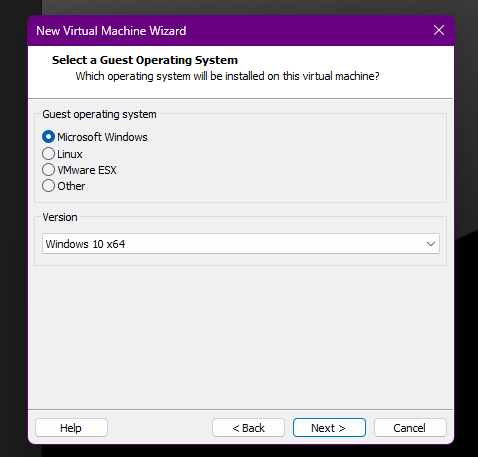This screenshot has width=478, height=457.
Task: Click the Version group label
Action: (60, 217)
